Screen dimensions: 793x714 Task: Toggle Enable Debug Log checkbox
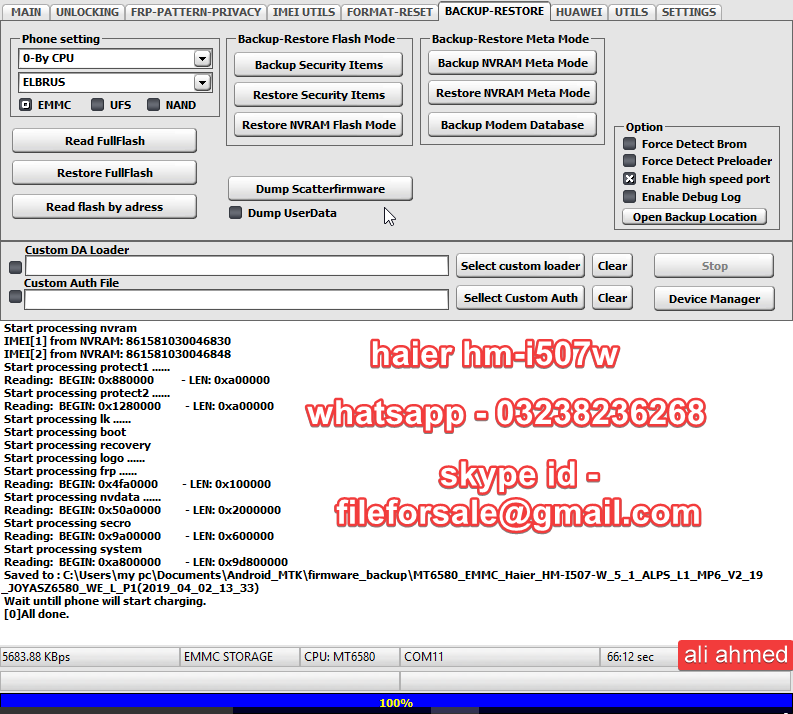coord(629,196)
